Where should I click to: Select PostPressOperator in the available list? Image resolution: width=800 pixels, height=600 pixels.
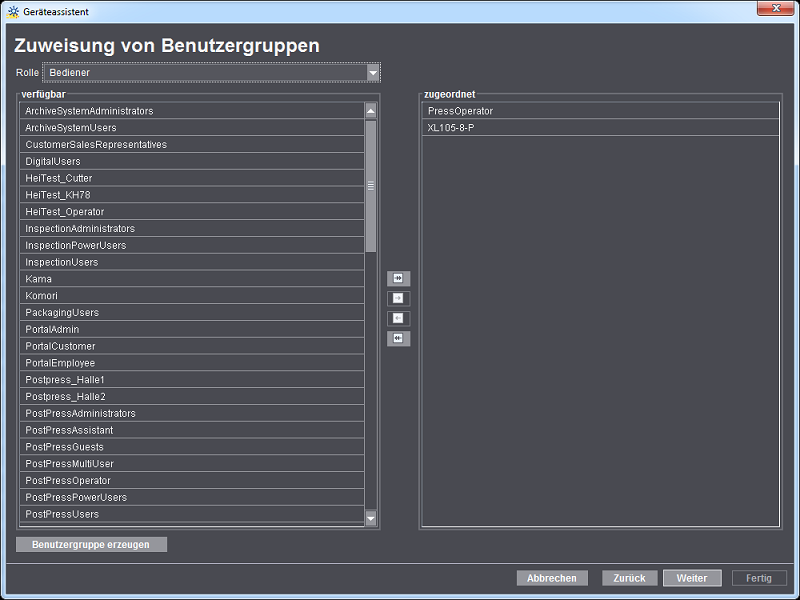click(x=190, y=481)
